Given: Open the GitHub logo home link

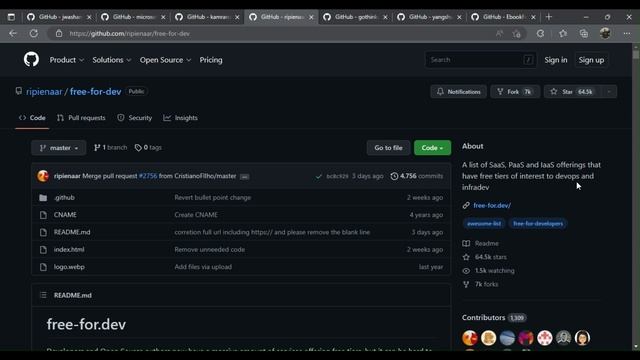Looking at the screenshot, I should coord(31,60).
